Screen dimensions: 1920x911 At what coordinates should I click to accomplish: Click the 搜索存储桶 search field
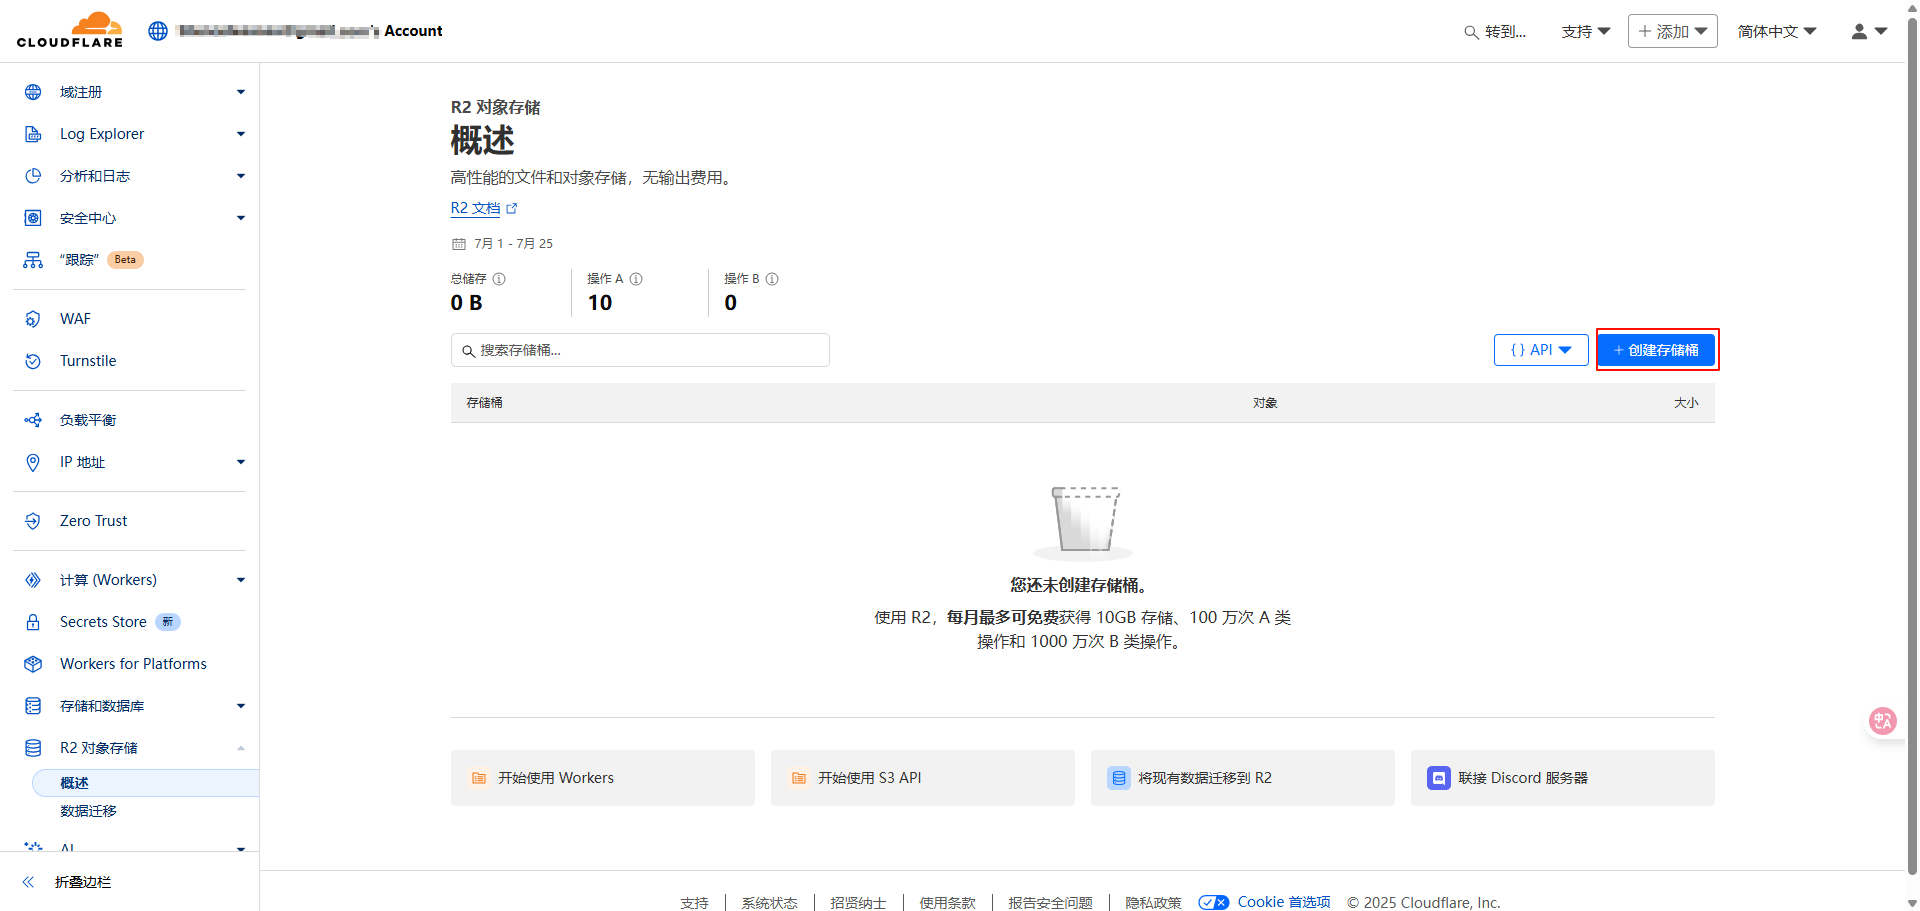[640, 350]
